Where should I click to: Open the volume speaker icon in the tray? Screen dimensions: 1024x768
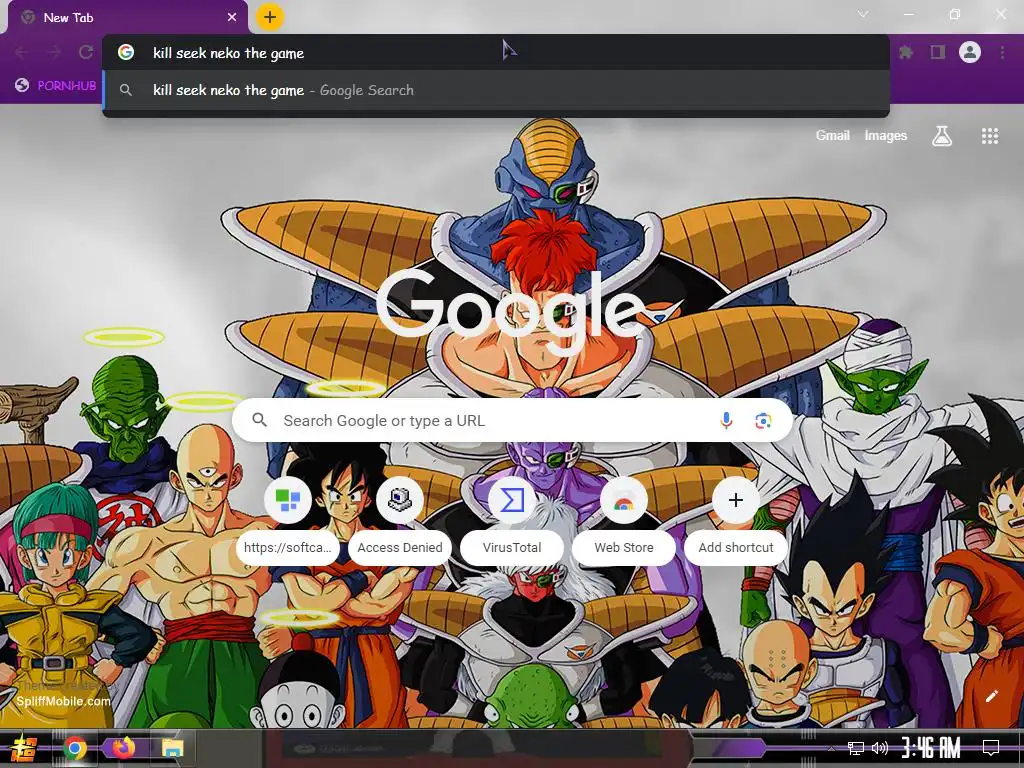click(880, 748)
